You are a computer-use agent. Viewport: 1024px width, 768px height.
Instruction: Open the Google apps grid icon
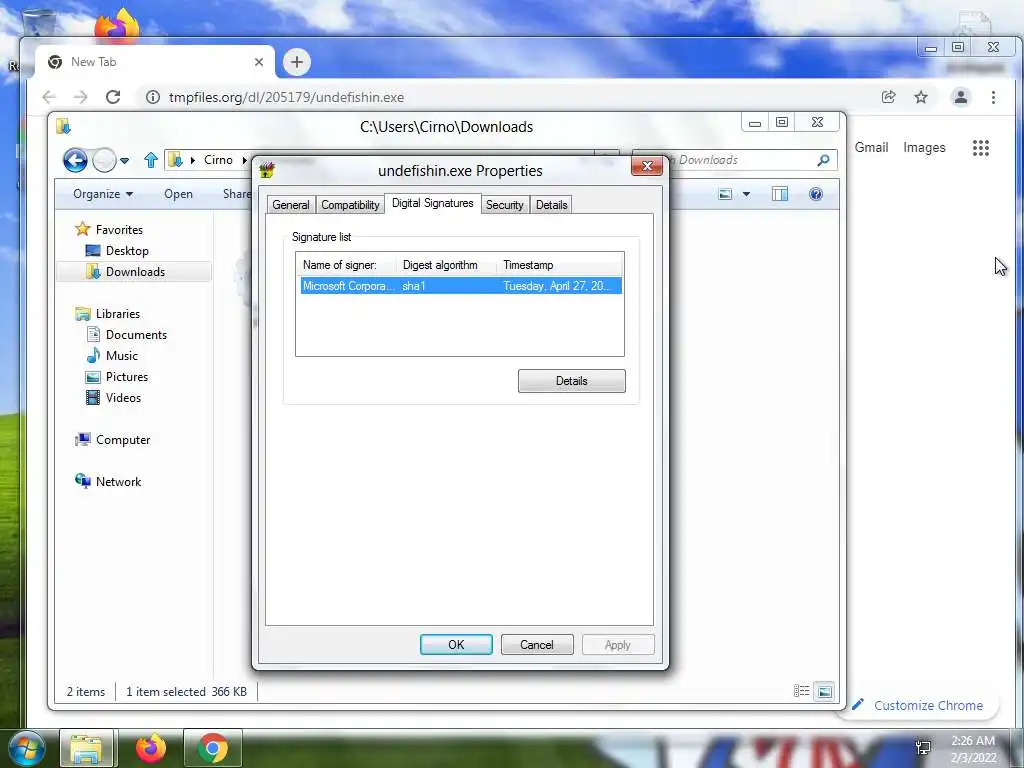pos(980,148)
